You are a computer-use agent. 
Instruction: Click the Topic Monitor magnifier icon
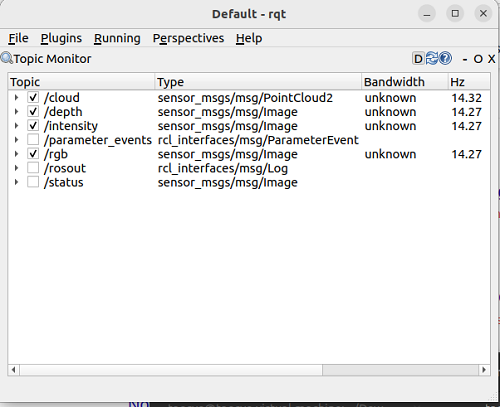pyautogui.click(x=7, y=58)
